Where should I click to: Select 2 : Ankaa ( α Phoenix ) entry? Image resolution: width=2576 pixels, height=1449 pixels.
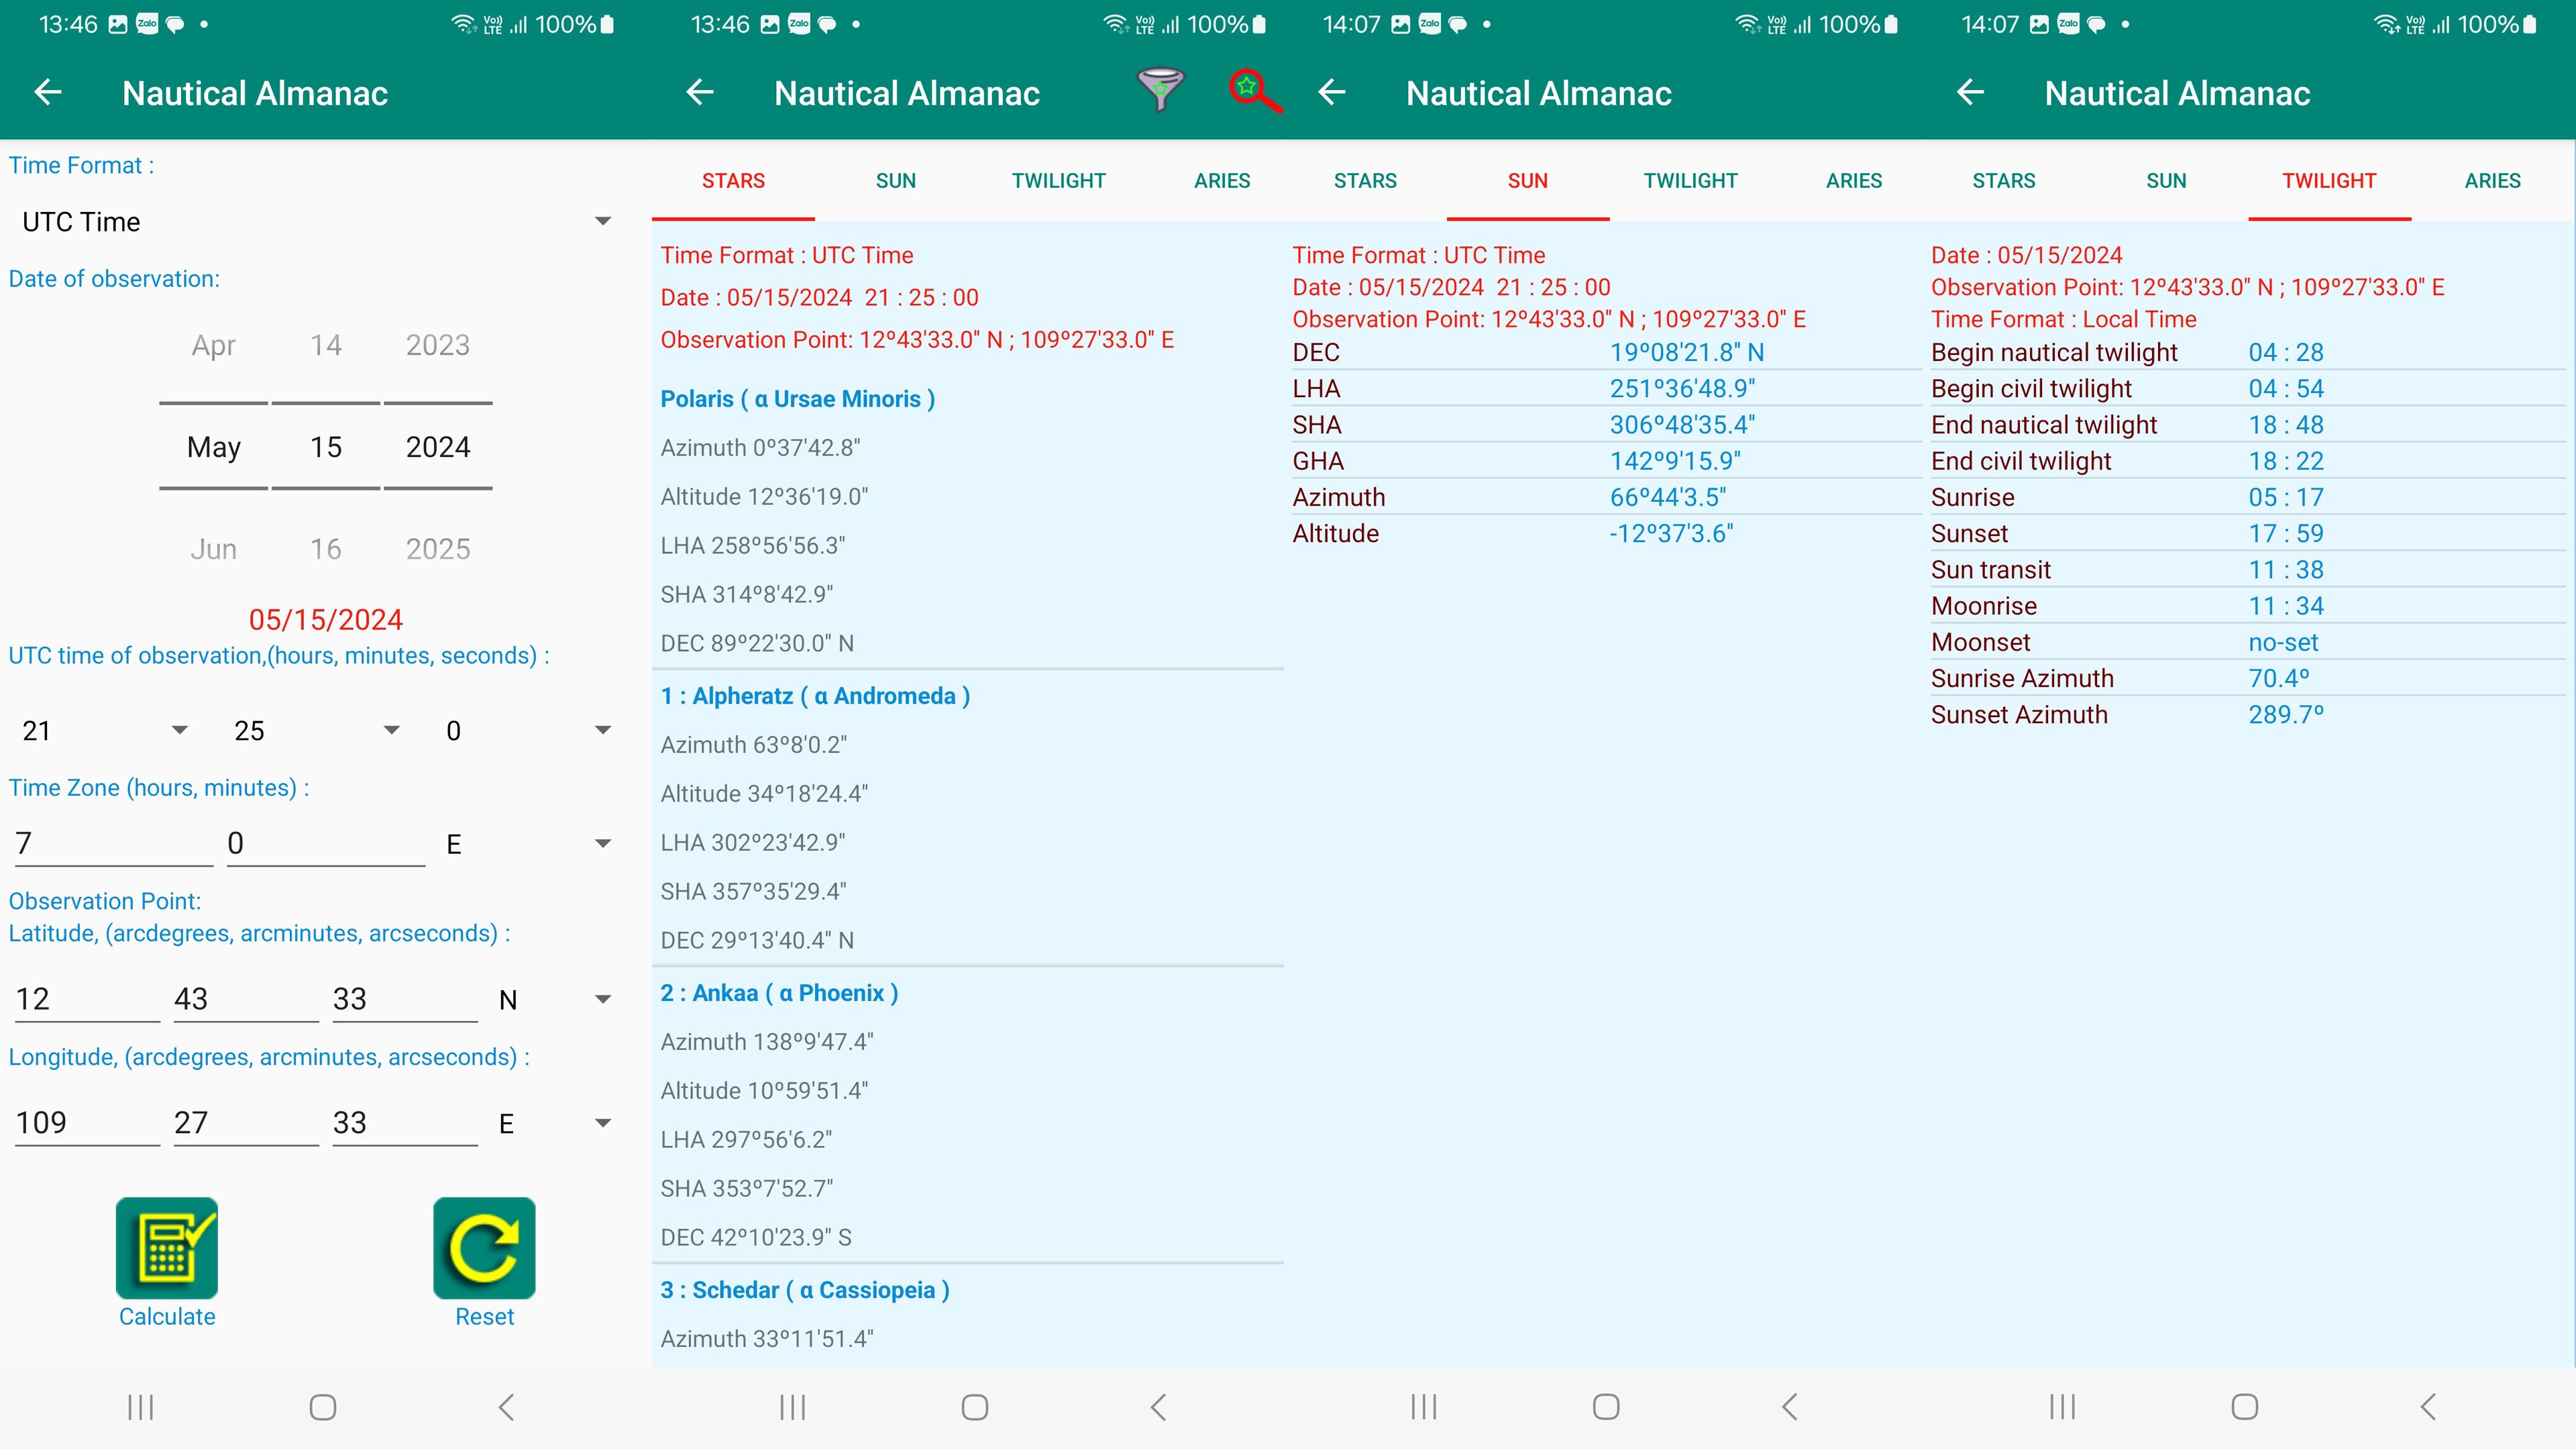click(779, 993)
